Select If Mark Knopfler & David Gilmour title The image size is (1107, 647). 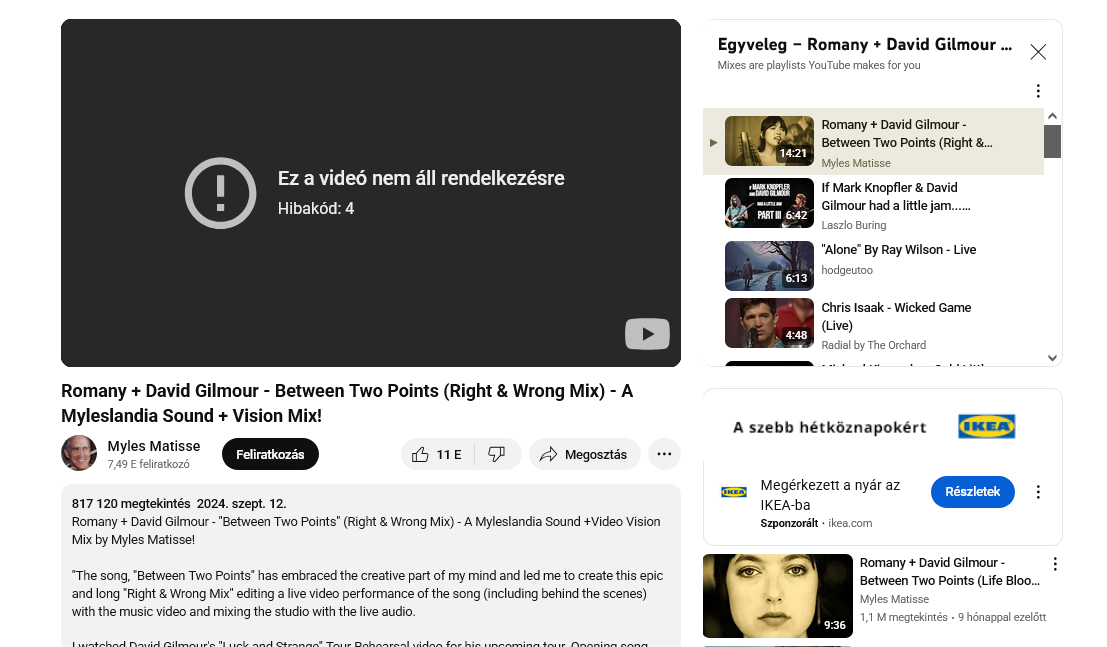tap(895, 196)
